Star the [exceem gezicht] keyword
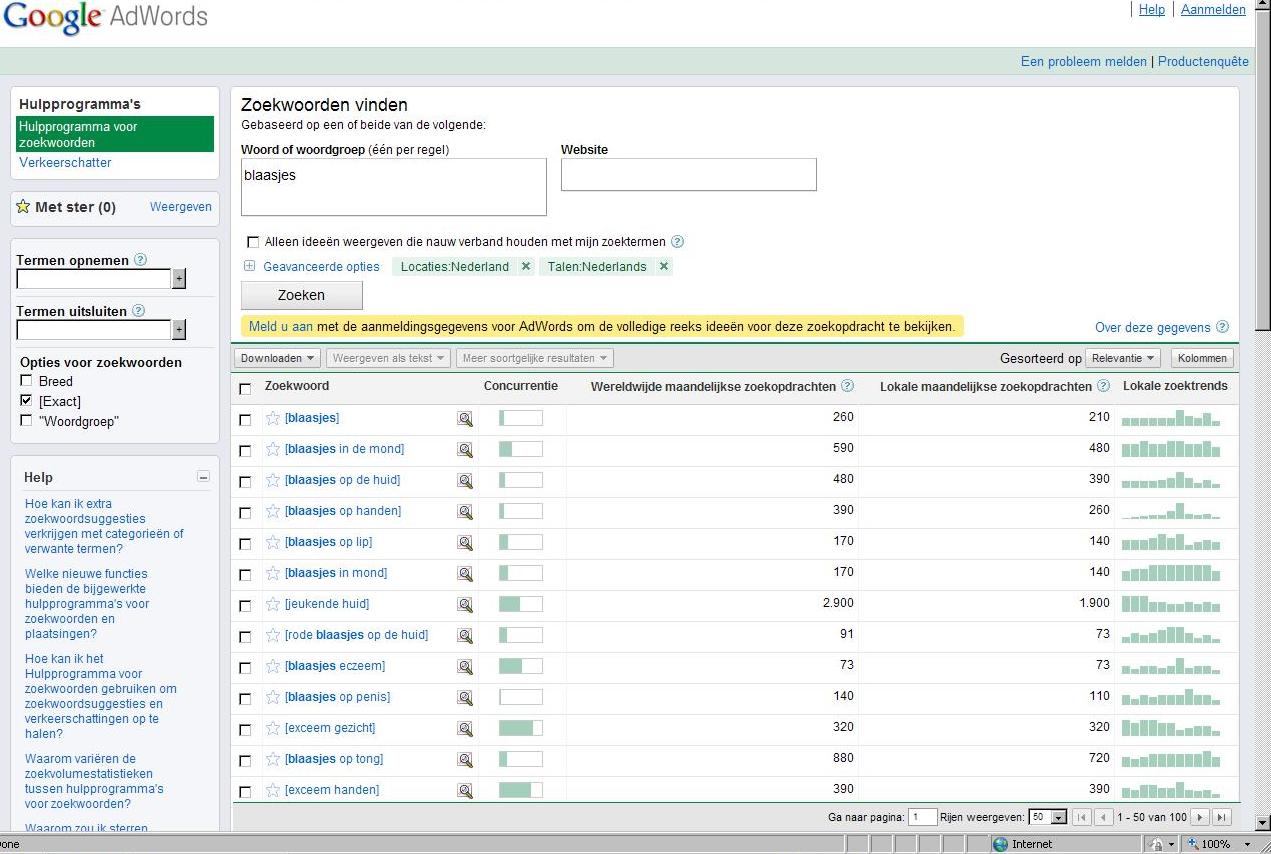 click(273, 728)
